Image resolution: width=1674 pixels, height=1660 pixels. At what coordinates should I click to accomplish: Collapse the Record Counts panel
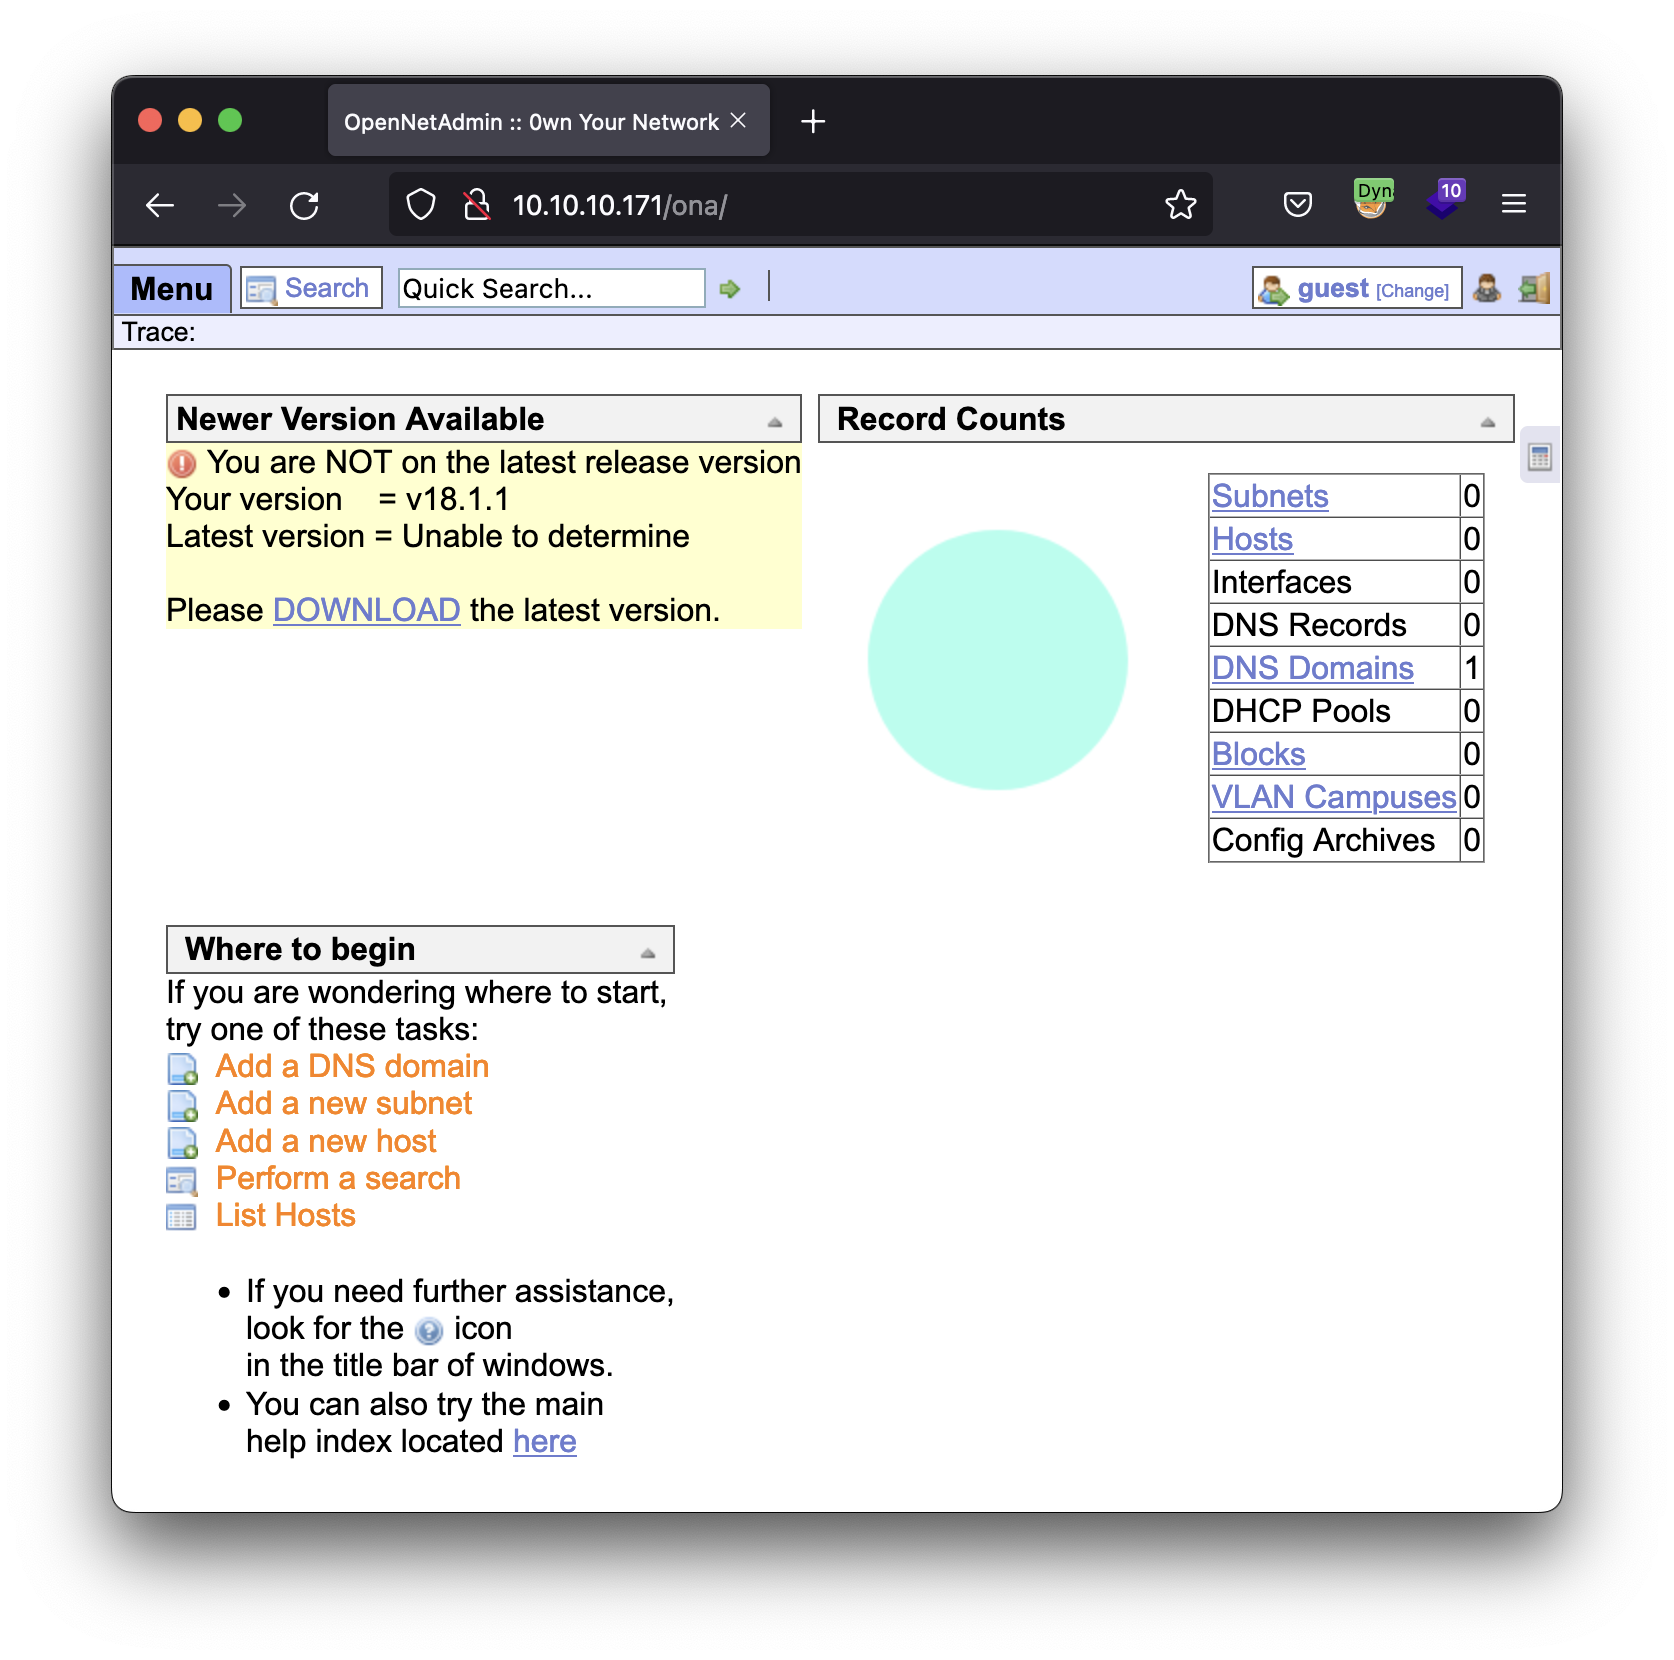1487,422
